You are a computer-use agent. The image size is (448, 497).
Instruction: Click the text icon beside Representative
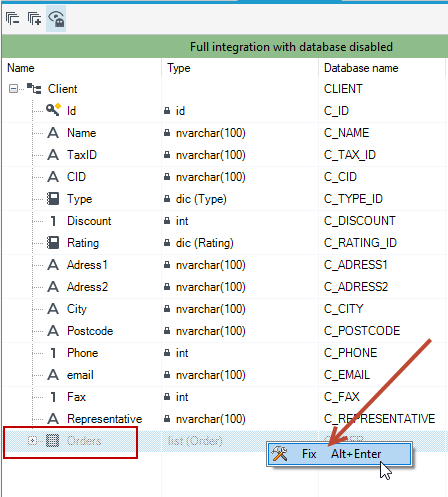pos(53,419)
